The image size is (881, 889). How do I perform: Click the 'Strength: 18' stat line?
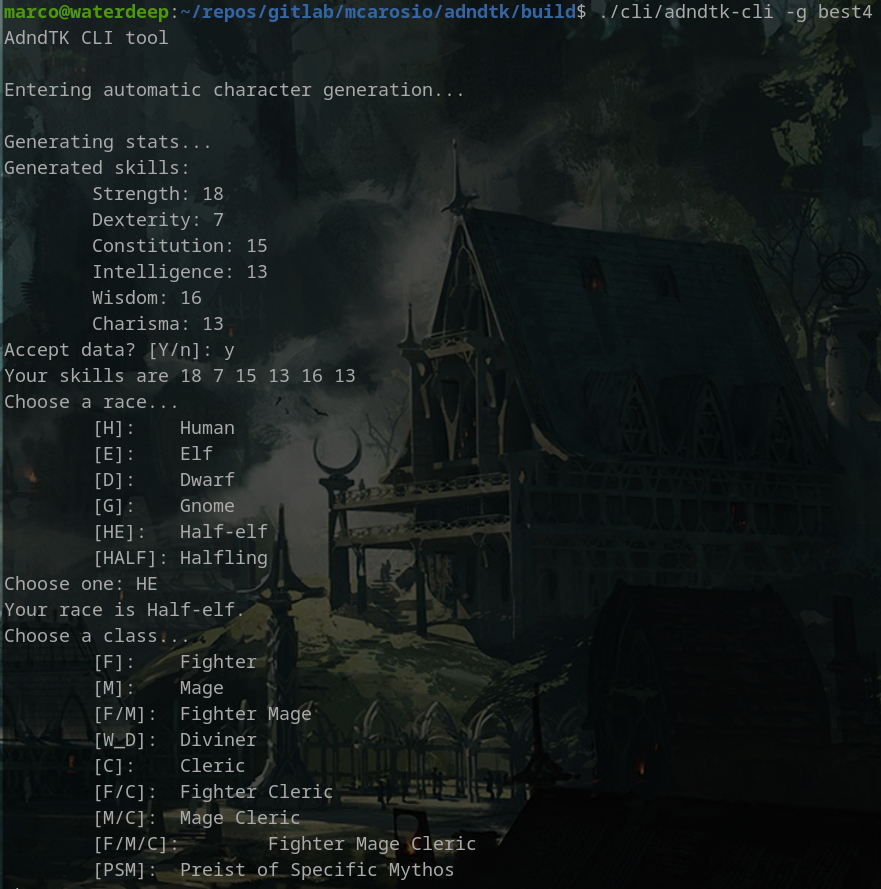point(157,194)
